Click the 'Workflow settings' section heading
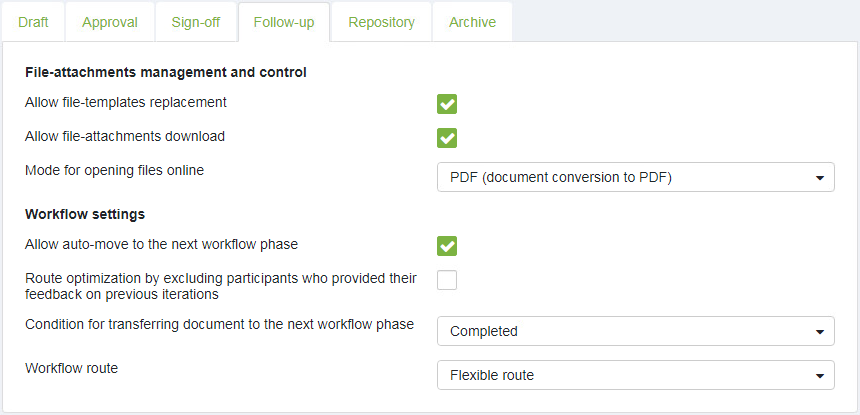 pos(85,214)
